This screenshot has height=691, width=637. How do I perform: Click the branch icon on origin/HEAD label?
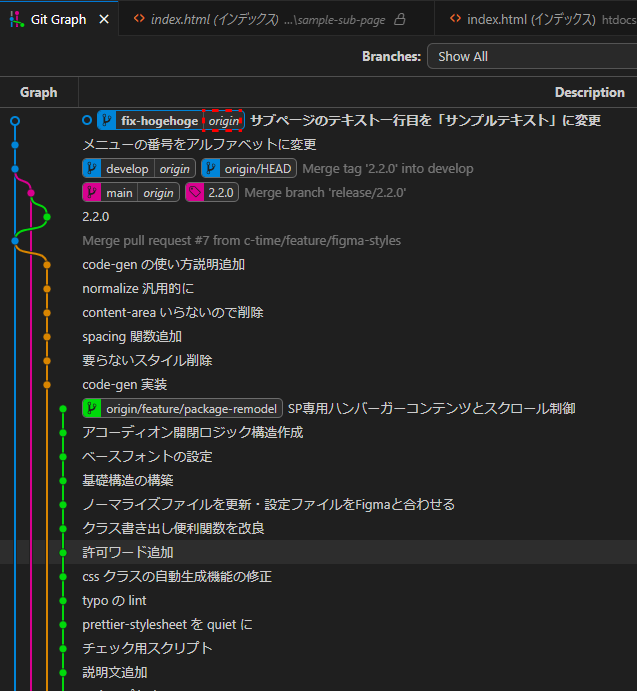(x=211, y=169)
